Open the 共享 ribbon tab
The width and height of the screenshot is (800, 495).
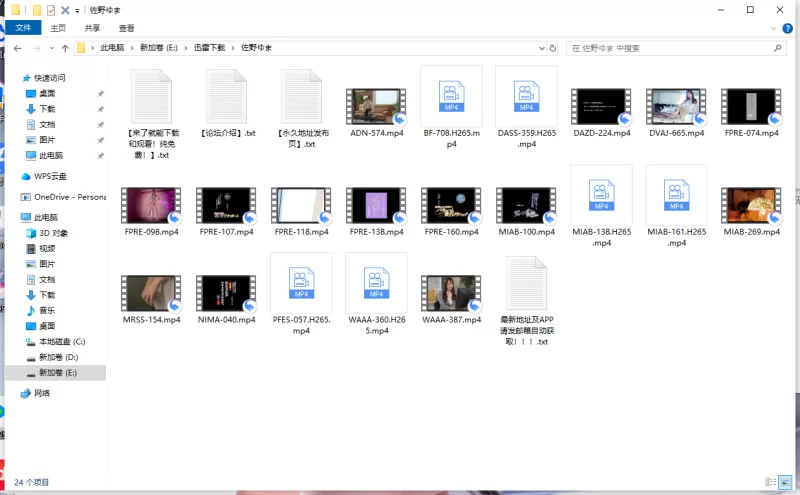coord(92,28)
